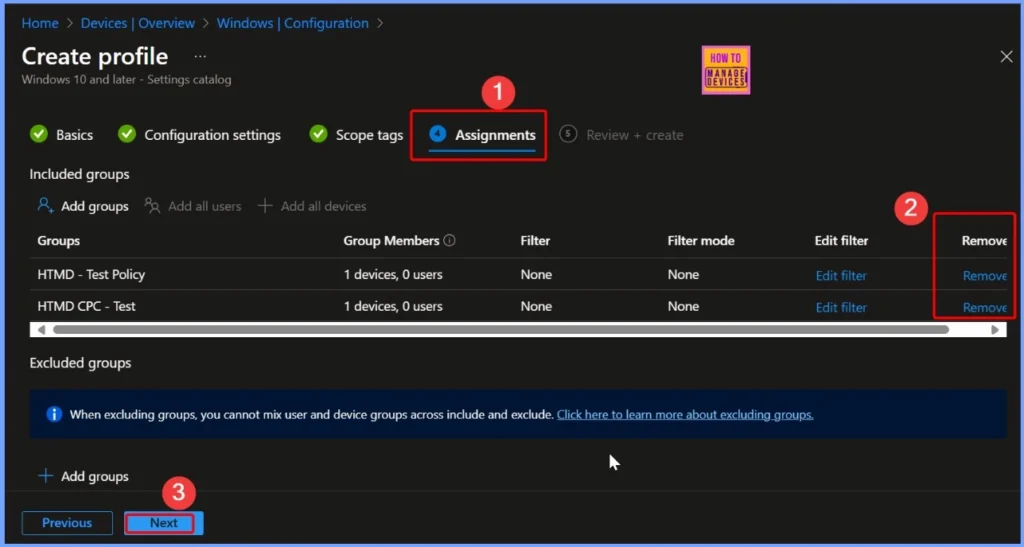
Task: Click the Windows | Configuration breadcrumb
Action: (294, 23)
